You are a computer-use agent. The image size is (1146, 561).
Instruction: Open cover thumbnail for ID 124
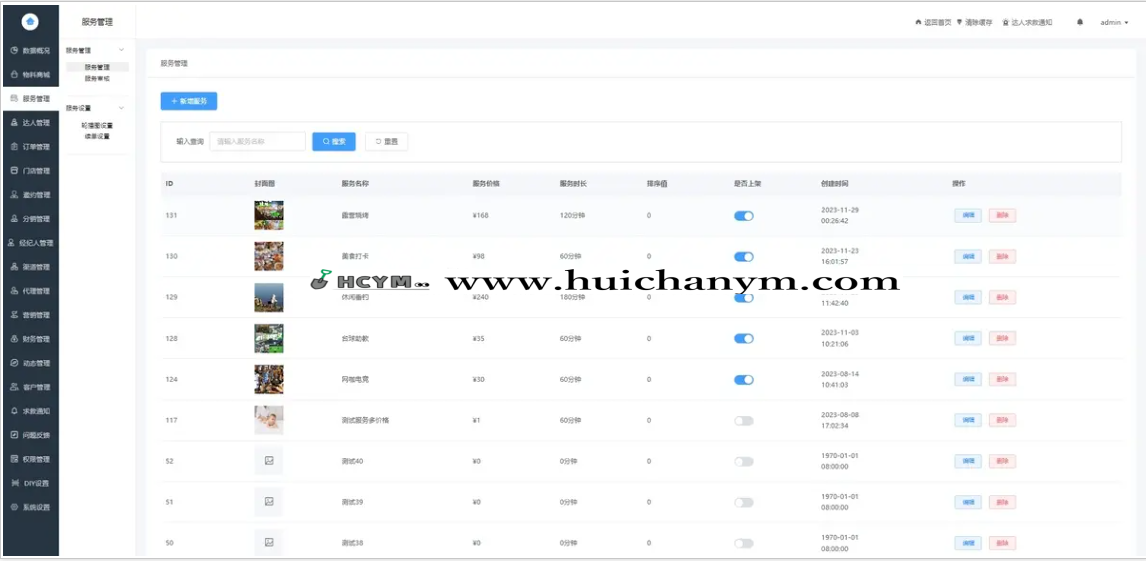(269, 380)
